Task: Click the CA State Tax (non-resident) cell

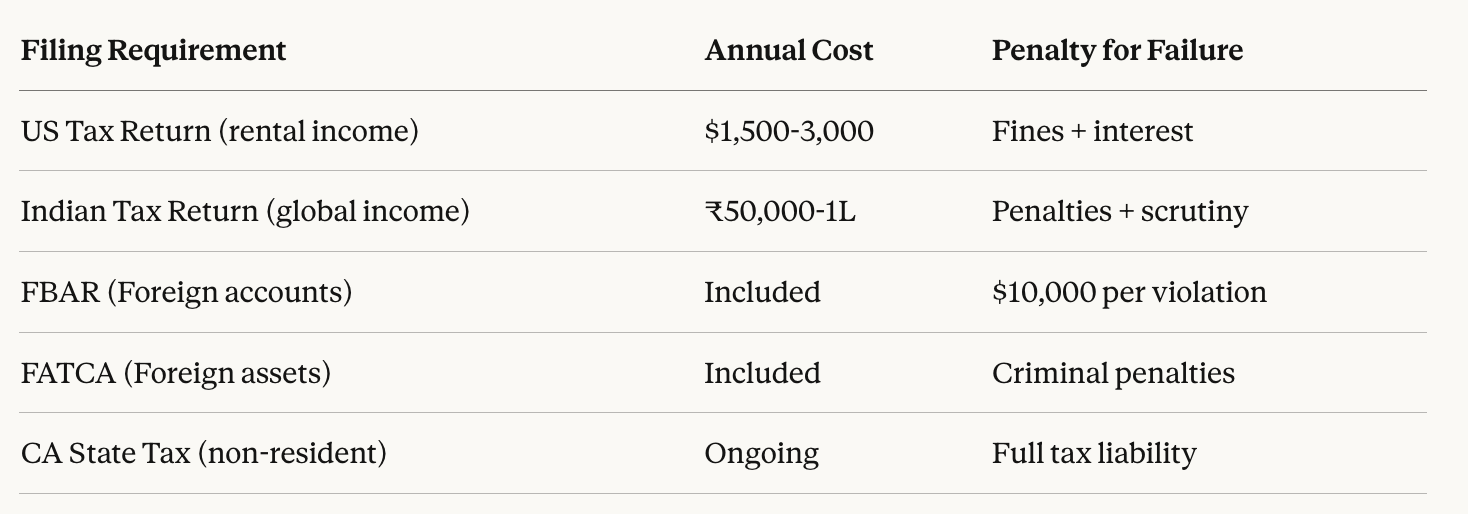Action: point(203,453)
